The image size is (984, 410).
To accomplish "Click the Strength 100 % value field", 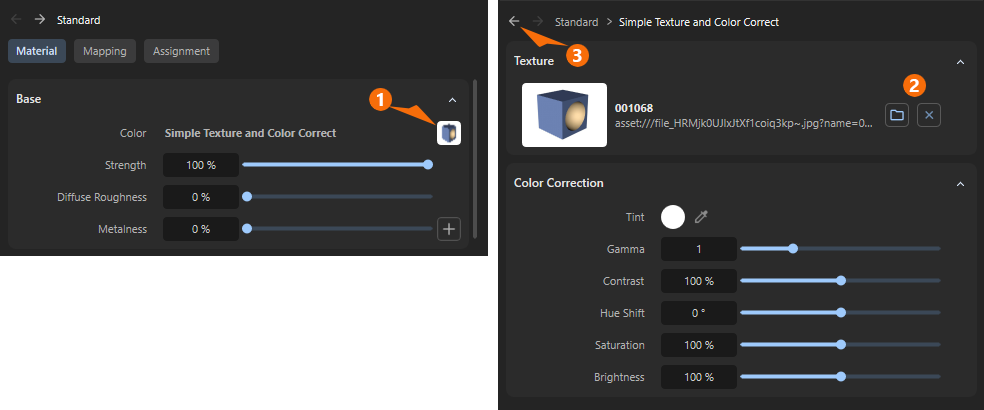I will 201,165.
